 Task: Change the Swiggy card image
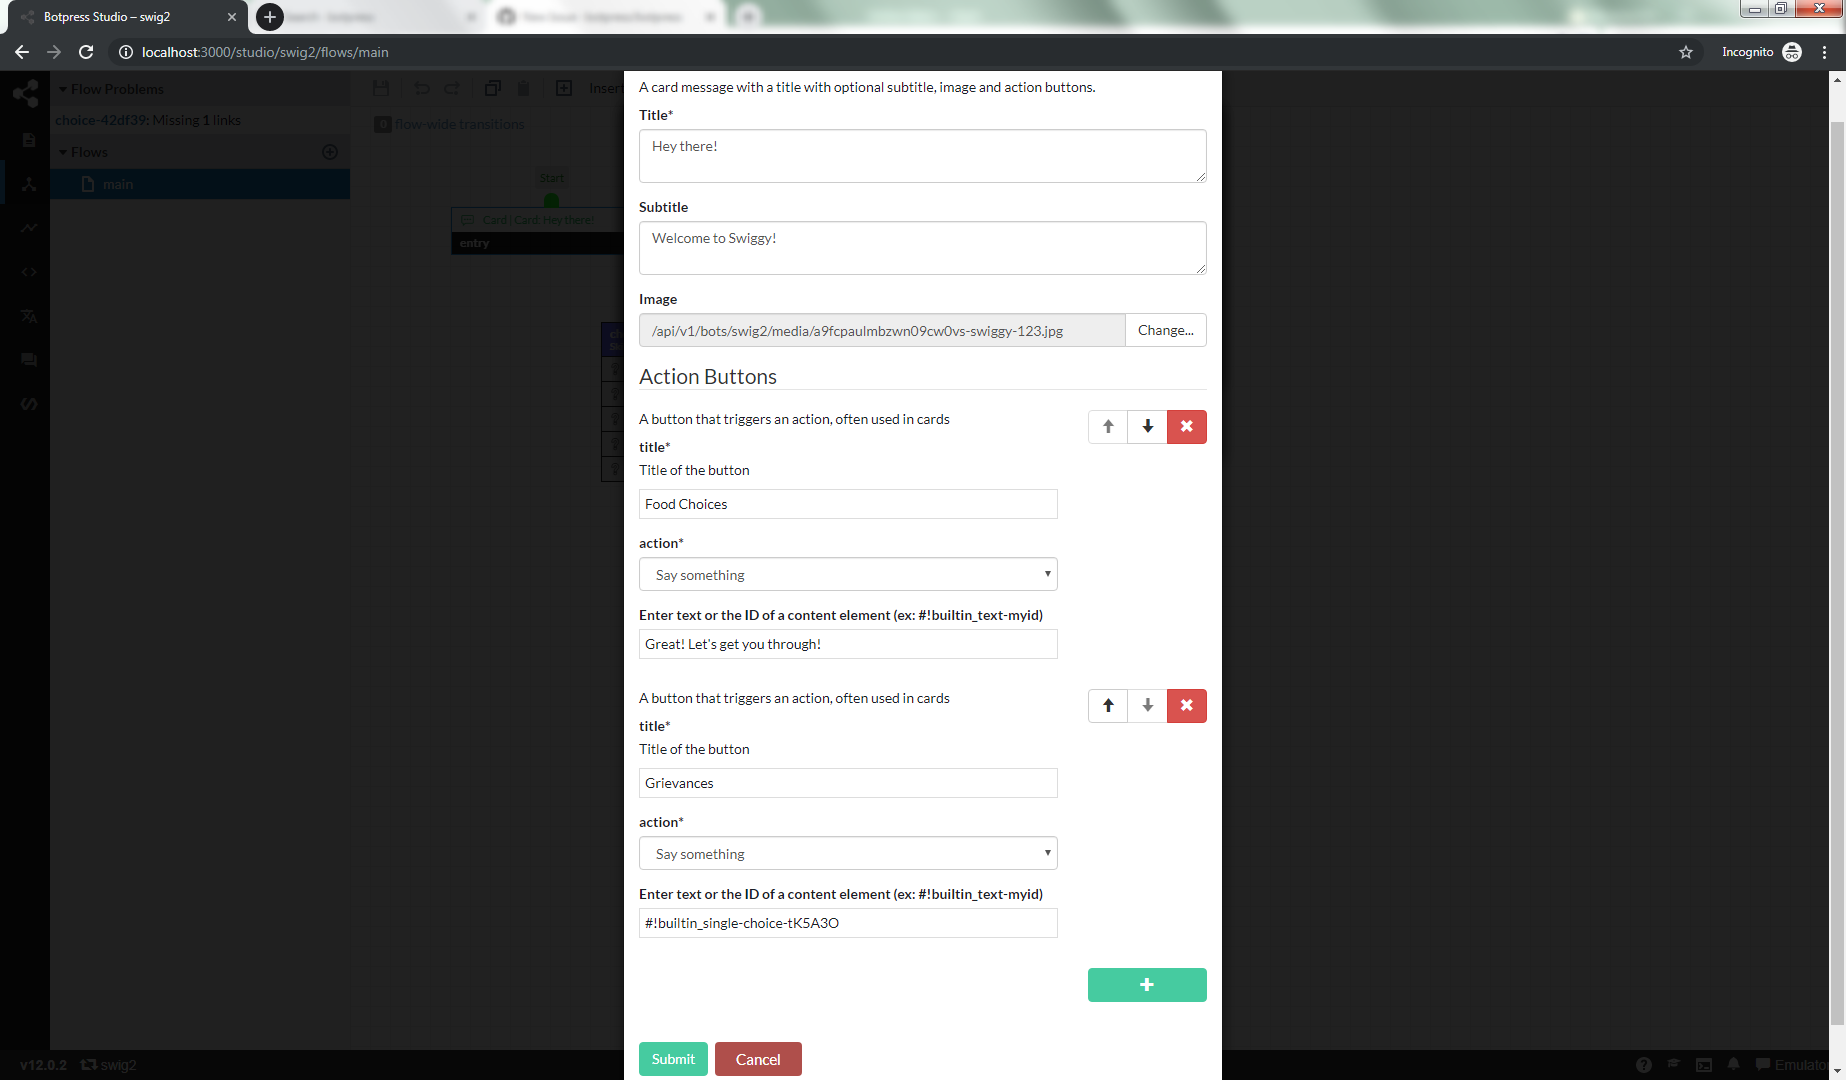[x=1165, y=330]
